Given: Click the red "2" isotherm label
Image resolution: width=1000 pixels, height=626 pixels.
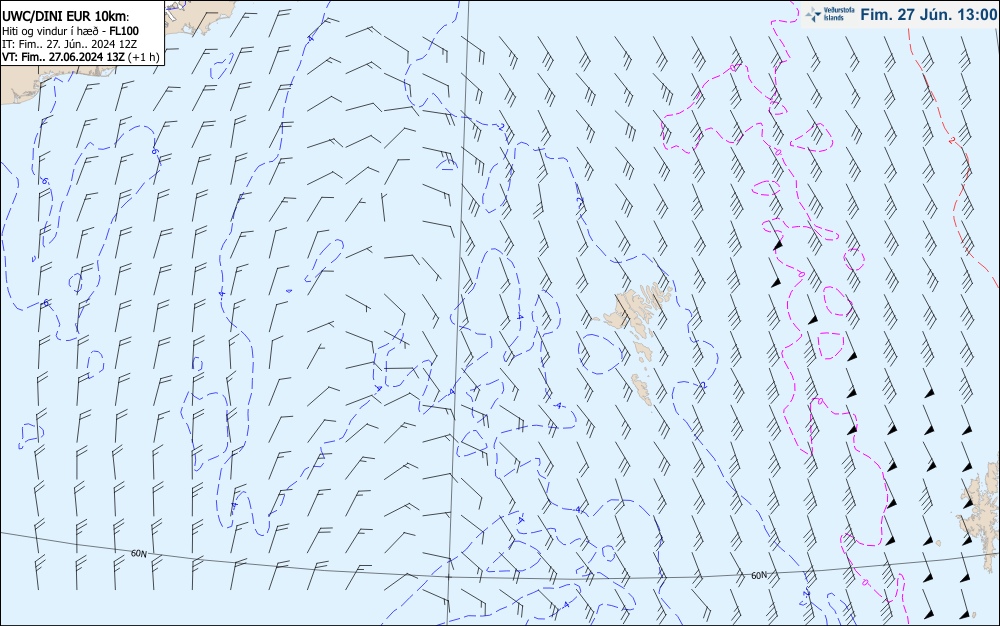Looking at the screenshot, I should (x=952, y=140).
